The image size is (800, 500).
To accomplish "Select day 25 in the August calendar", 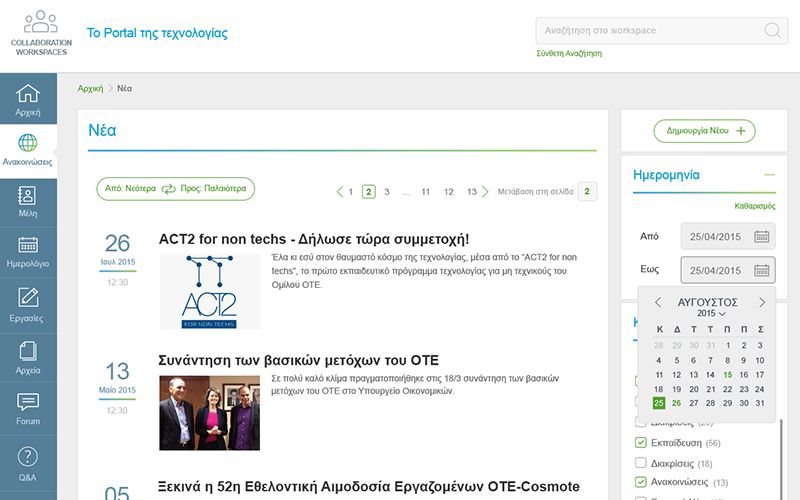I will [x=659, y=403].
